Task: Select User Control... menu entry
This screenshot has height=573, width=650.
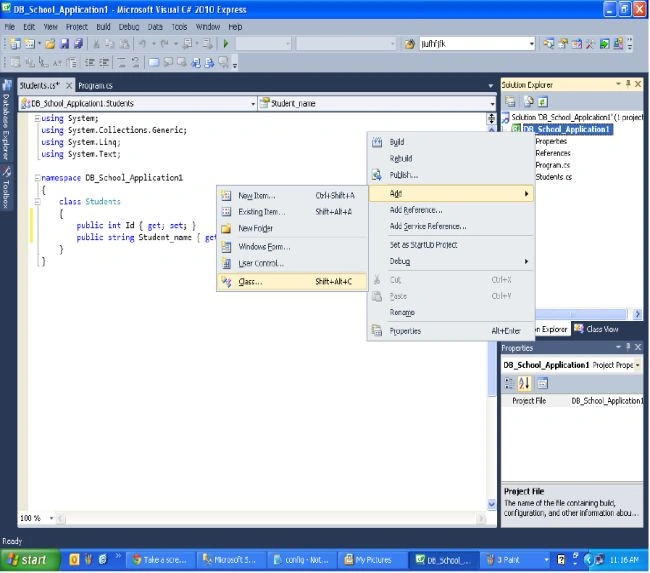Action: (292, 264)
